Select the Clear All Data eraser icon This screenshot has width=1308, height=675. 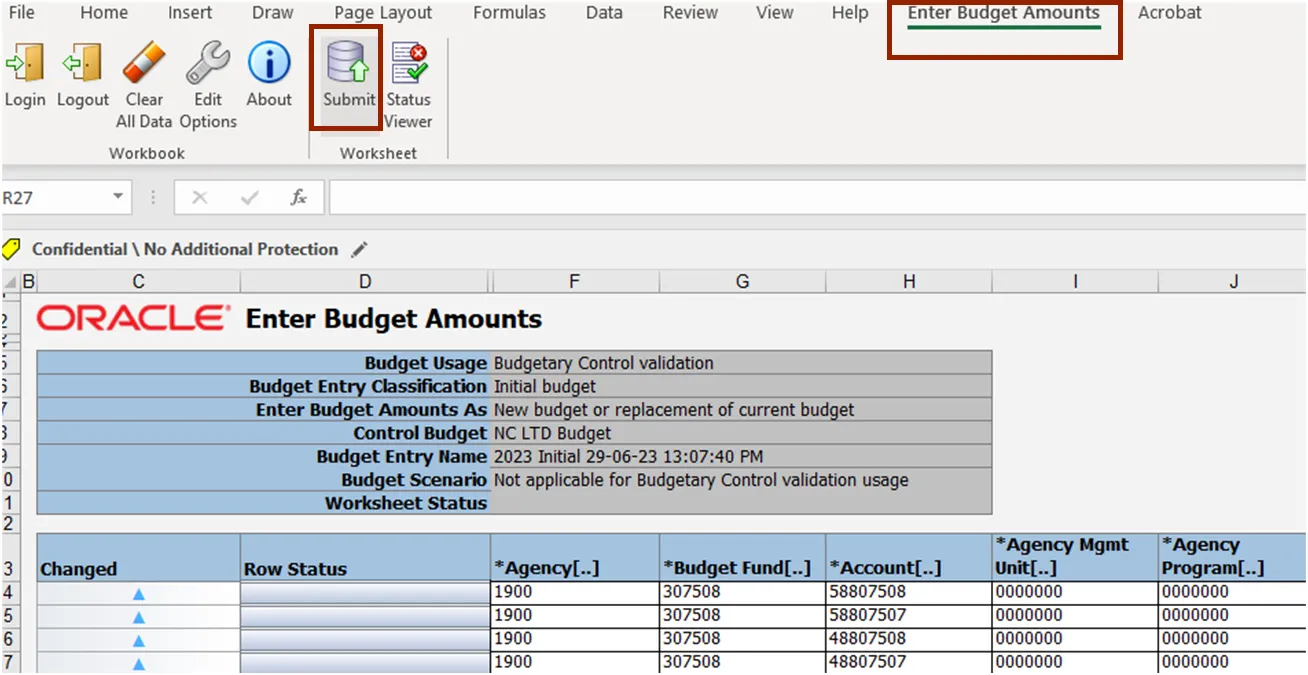pyautogui.click(x=144, y=66)
